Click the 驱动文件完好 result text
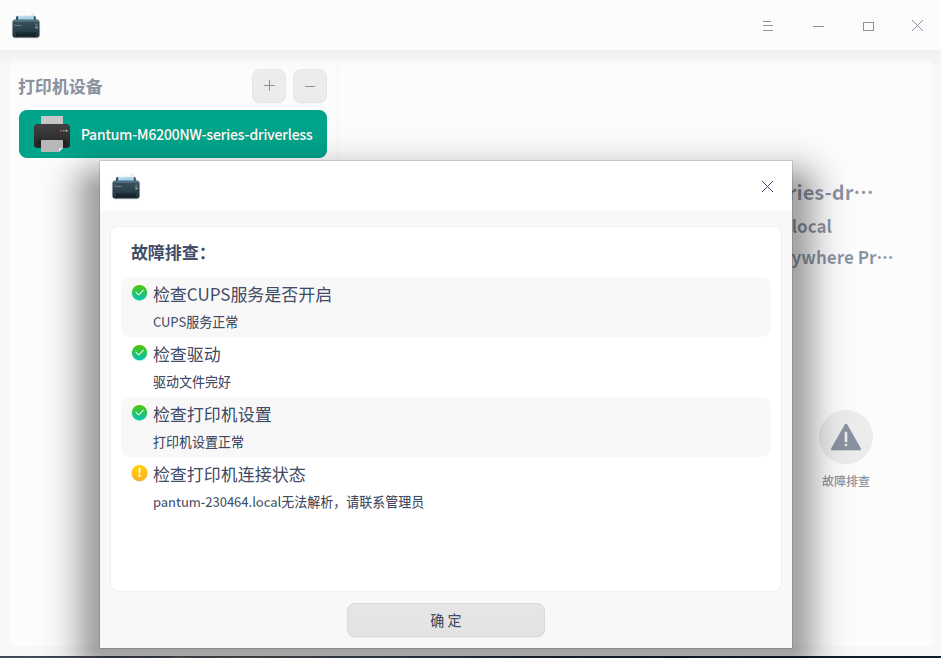Image resolution: width=941 pixels, height=658 pixels. click(191, 382)
